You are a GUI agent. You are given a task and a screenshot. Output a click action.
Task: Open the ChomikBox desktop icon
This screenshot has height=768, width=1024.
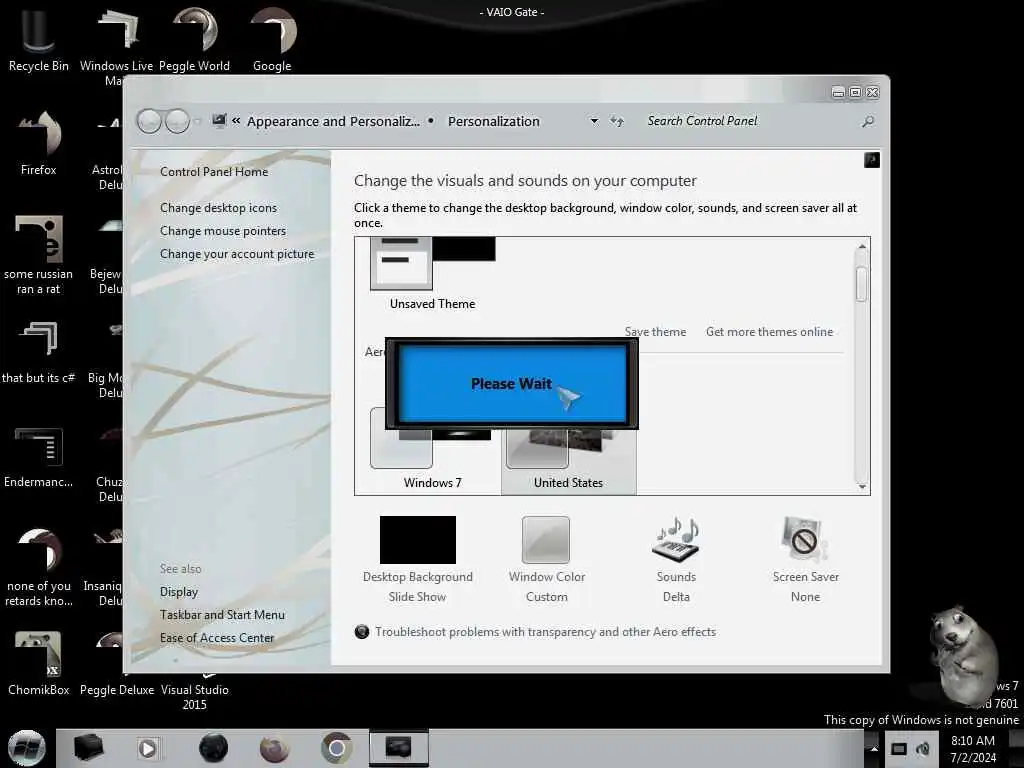click(x=38, y=664)
